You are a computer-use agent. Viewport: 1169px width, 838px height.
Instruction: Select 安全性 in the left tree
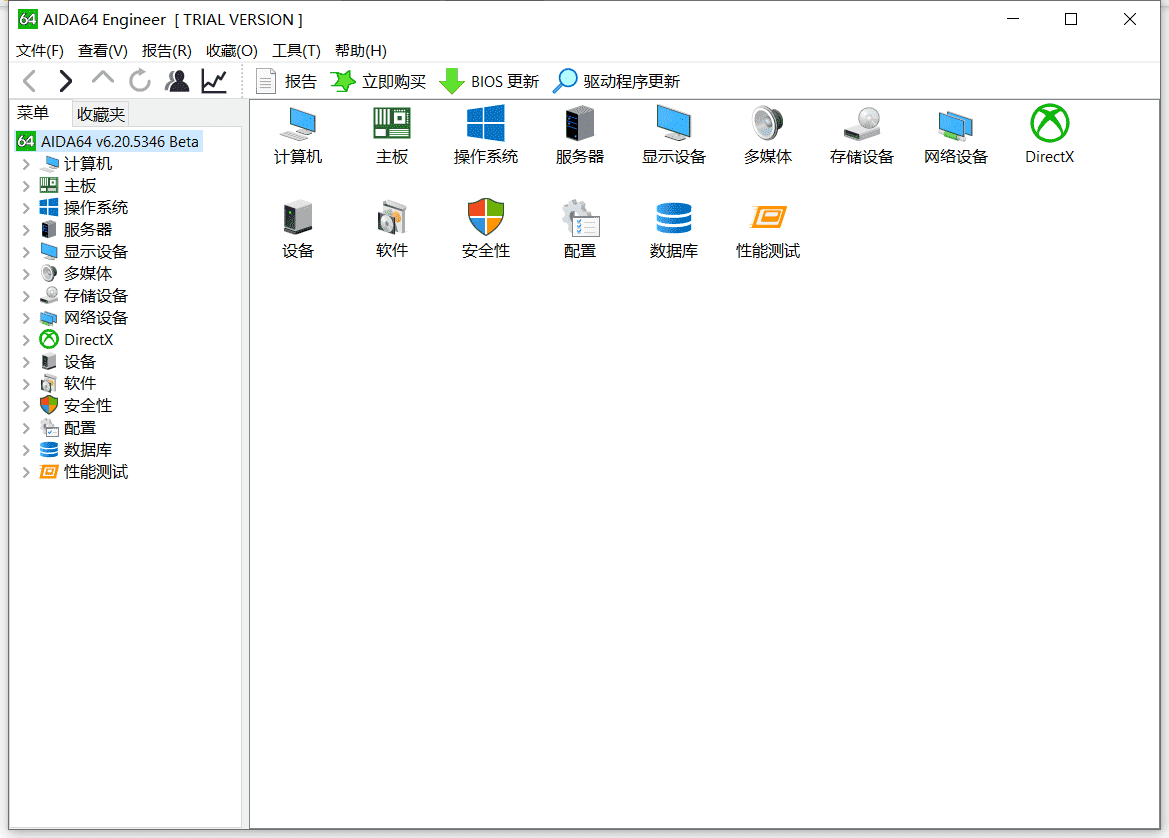(75, 406)
